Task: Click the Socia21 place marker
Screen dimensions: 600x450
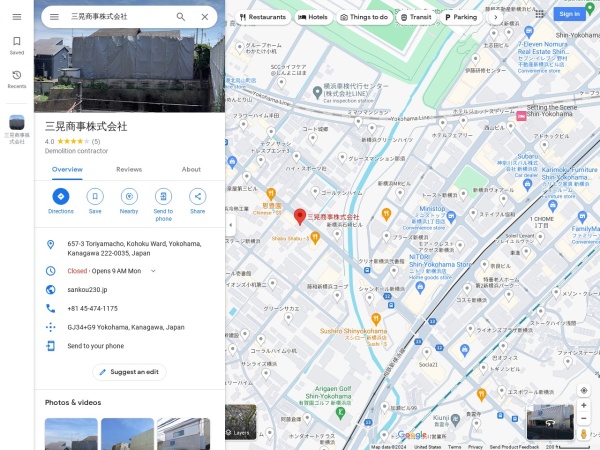Action: [x=427, y=352]
